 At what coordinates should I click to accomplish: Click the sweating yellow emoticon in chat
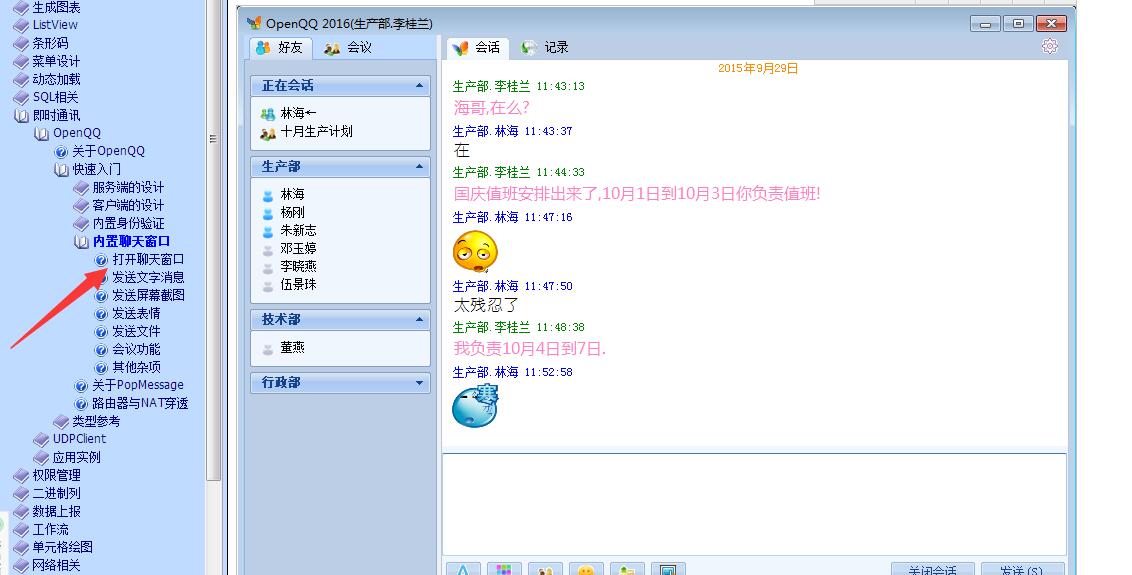click(x=475, y=251)
